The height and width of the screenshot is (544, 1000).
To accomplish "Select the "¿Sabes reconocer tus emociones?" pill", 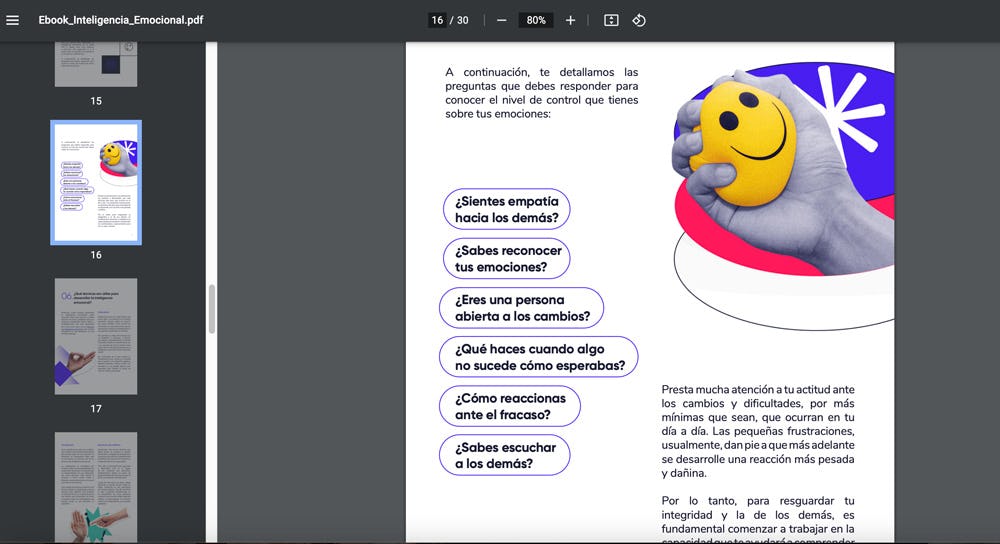I will [x=506, y=258].
